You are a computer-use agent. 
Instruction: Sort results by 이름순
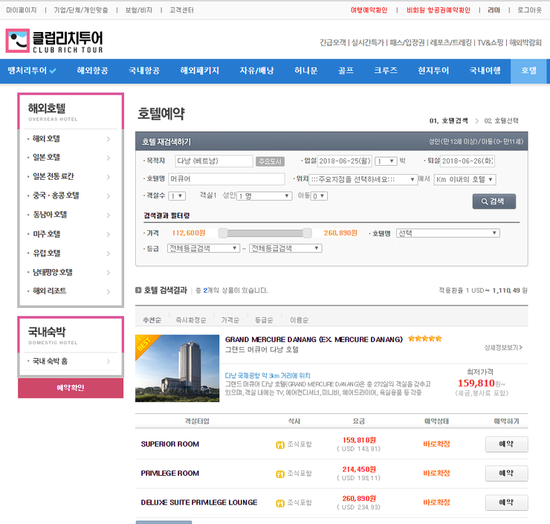tap(299, 320)
